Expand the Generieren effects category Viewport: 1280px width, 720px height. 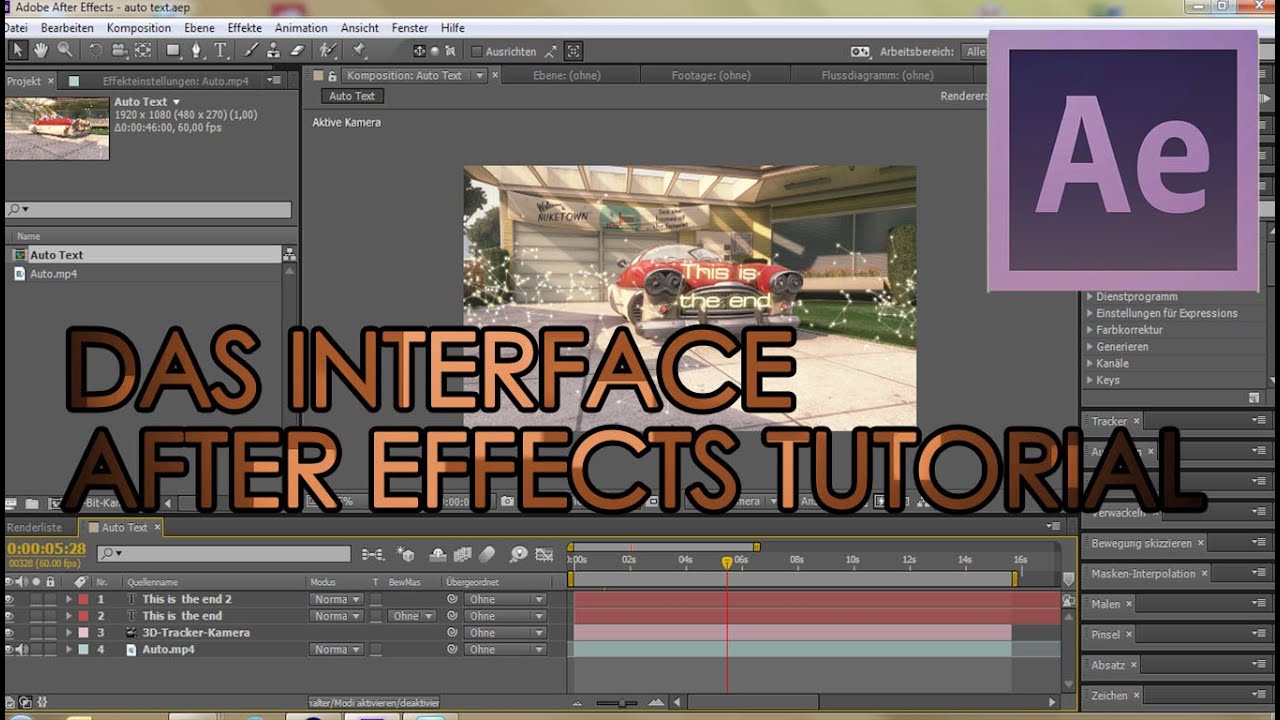click(1091, 347)
